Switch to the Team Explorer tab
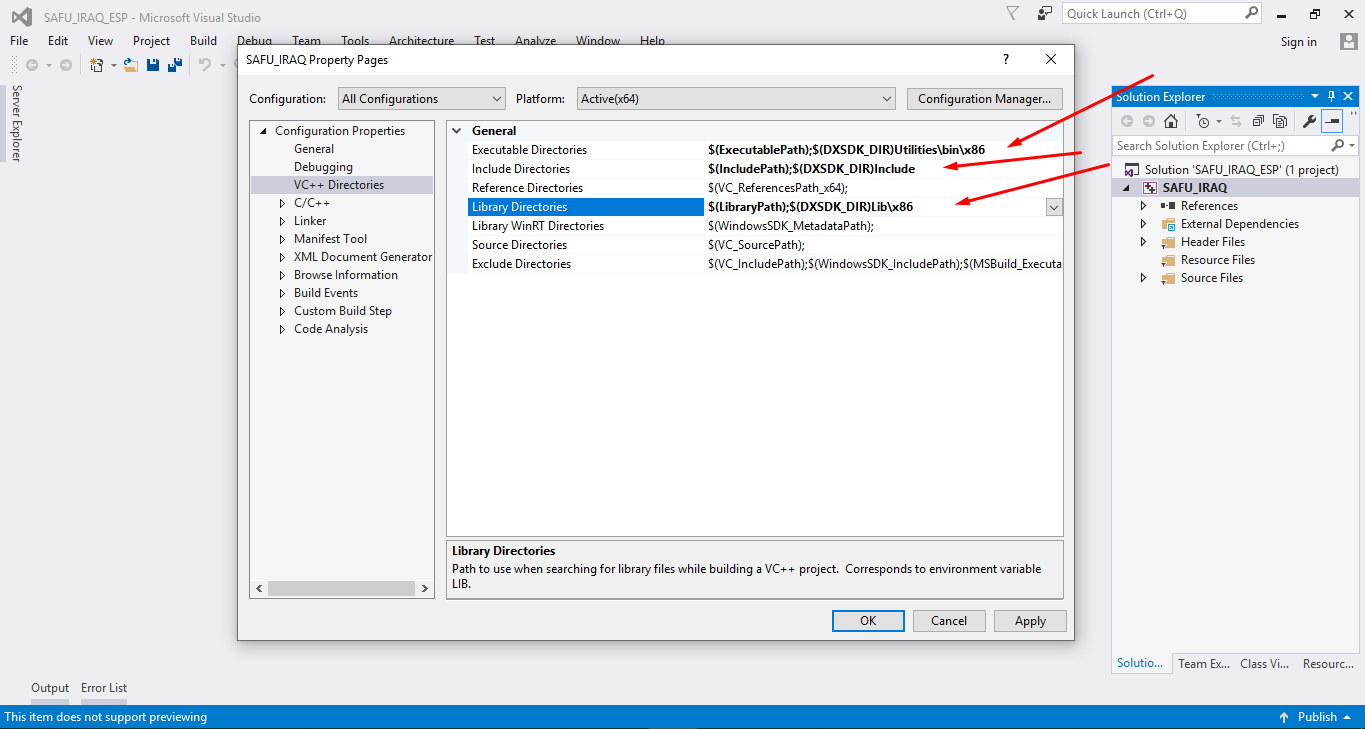 [1203, 664]
